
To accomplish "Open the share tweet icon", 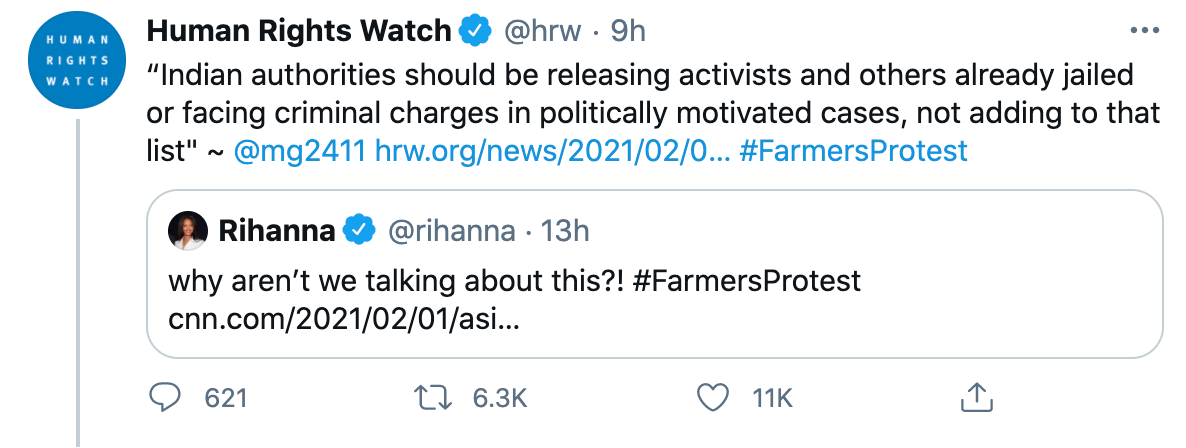I will 974,398.
